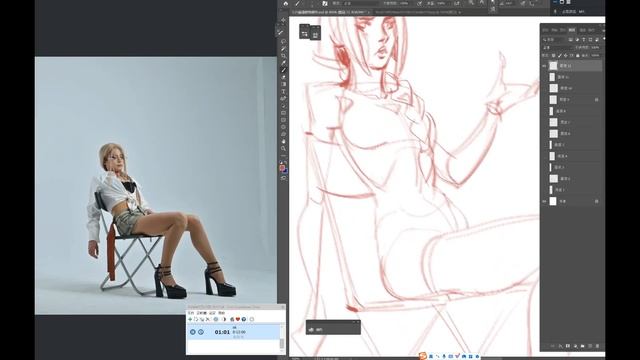Click second blue button beside 01:01 timer
The width and height of the screenshot is (640, 360).
tap(201, 332)
